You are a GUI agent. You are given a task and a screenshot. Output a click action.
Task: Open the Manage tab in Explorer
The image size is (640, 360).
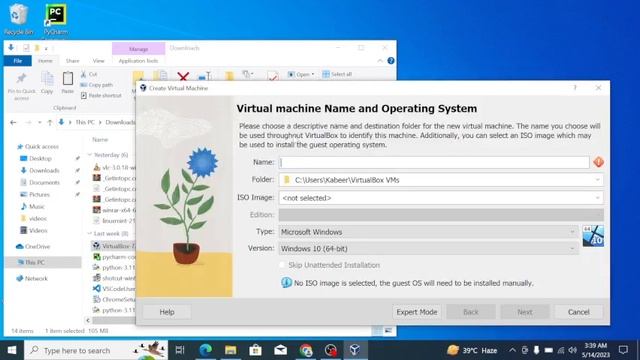click(x=138, y=49)
